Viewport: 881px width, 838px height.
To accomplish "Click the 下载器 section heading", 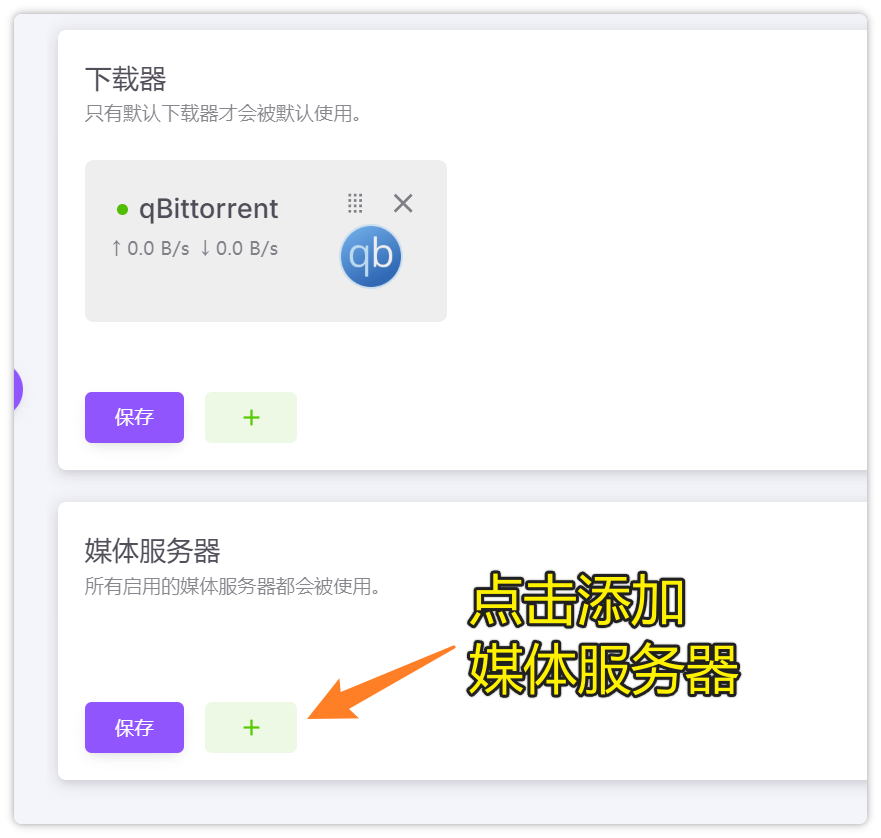I will click(125, 79).
